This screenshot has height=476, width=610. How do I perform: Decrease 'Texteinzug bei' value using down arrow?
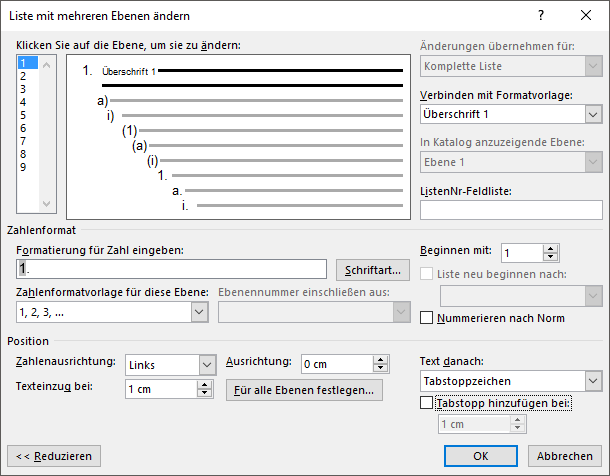pos(206,394)
